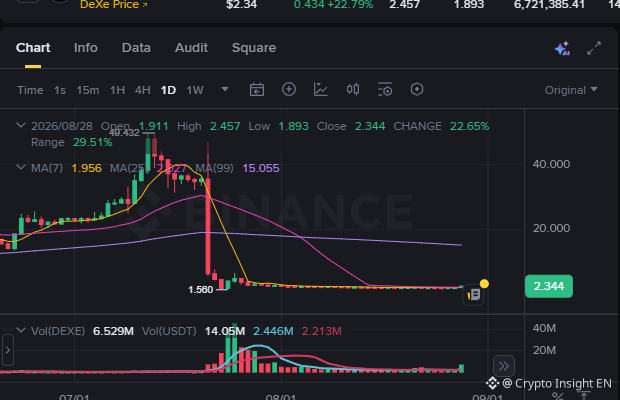
Task: Select the 15m time interval
Action: tap(88, 90)
